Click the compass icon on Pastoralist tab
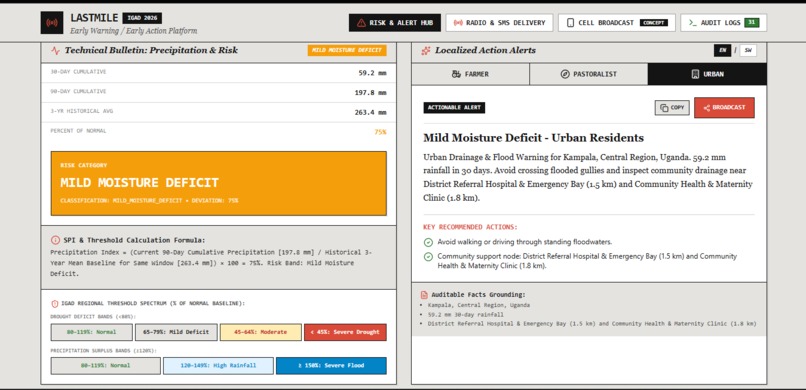The height and width of the screenshot is (390, 806). [x=565, y=74]
